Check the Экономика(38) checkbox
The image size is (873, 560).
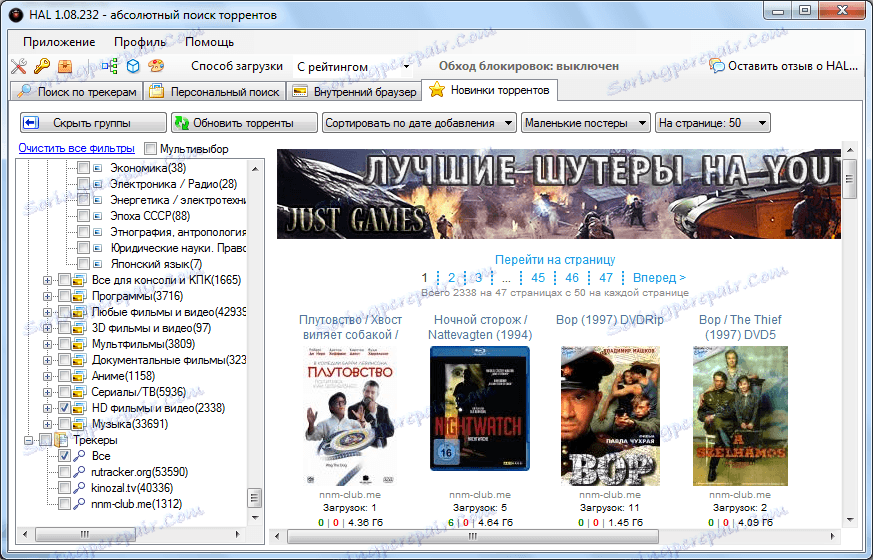[83, 168]
